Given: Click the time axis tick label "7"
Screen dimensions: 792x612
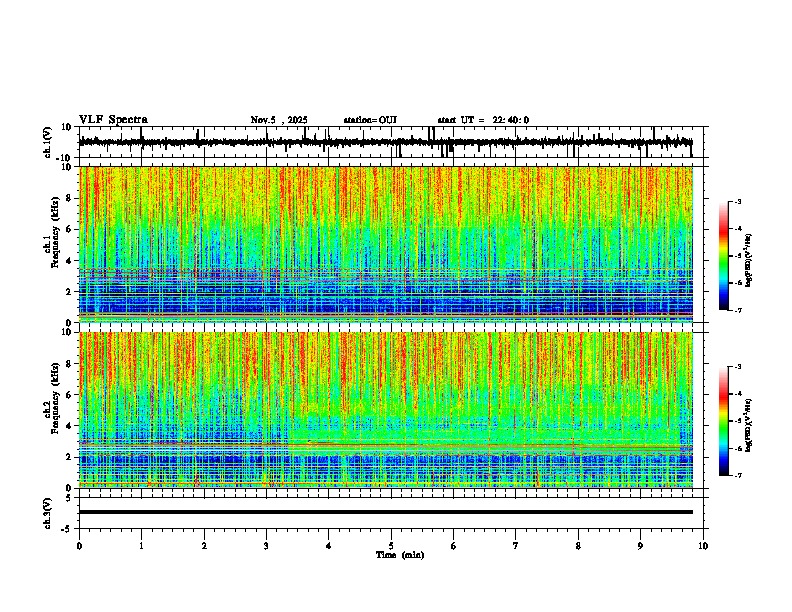Looking at the screenshot, I should point(516,546).
